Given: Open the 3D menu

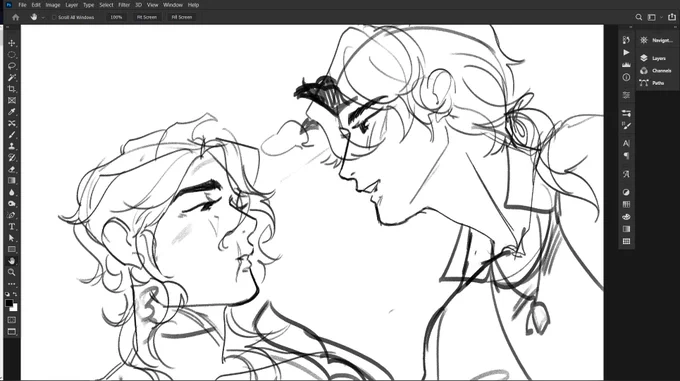Looking at the screenshot, I should pyautogui.click(x=138, y=5).
